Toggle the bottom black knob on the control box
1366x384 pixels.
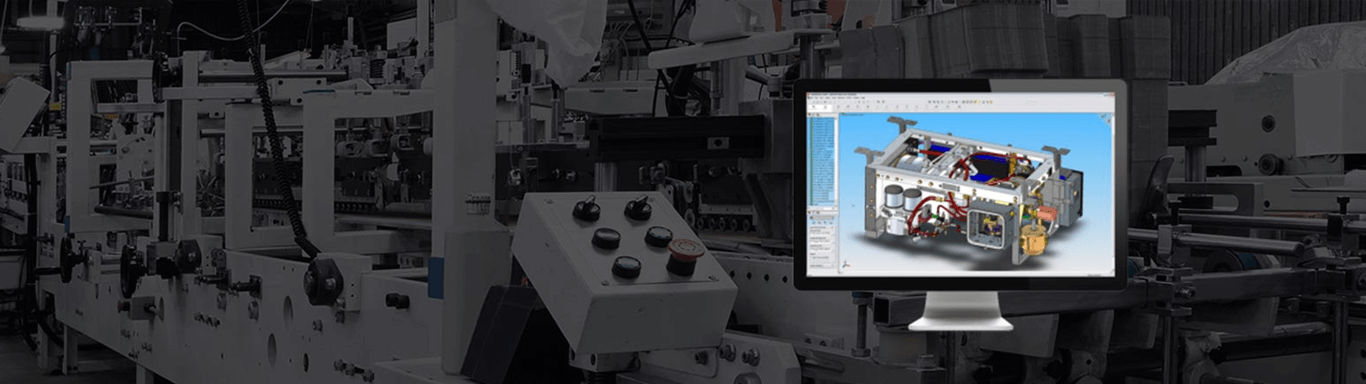pos(626,267)
